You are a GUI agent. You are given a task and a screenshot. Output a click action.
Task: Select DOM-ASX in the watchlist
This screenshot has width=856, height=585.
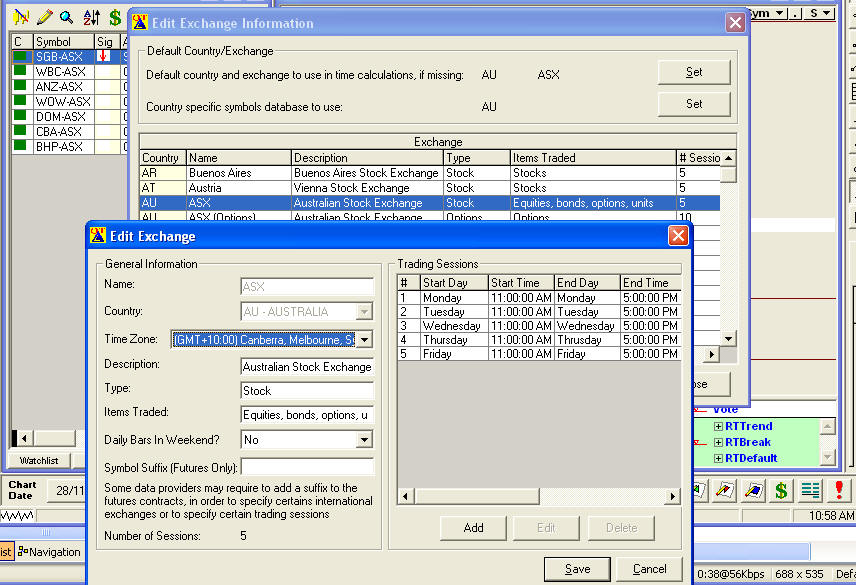63,116
